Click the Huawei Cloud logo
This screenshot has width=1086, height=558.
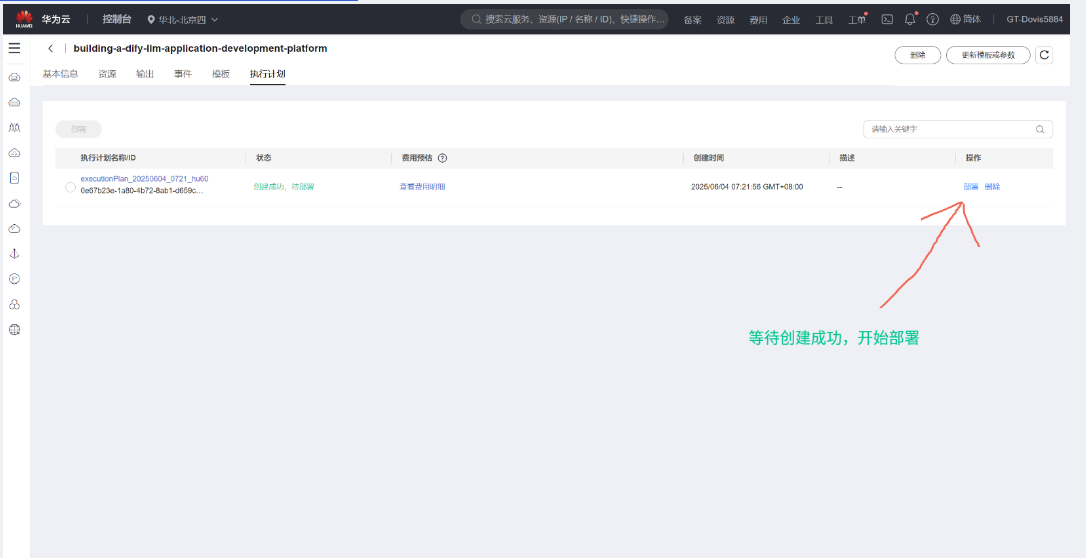23,19
